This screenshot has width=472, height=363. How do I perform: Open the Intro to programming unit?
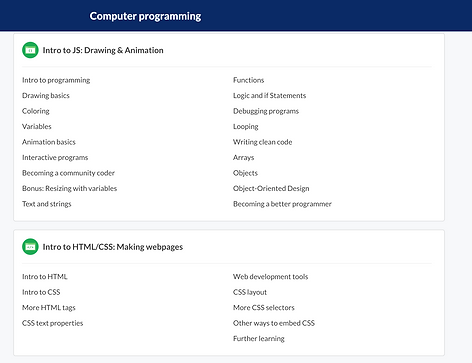(56, 80)
